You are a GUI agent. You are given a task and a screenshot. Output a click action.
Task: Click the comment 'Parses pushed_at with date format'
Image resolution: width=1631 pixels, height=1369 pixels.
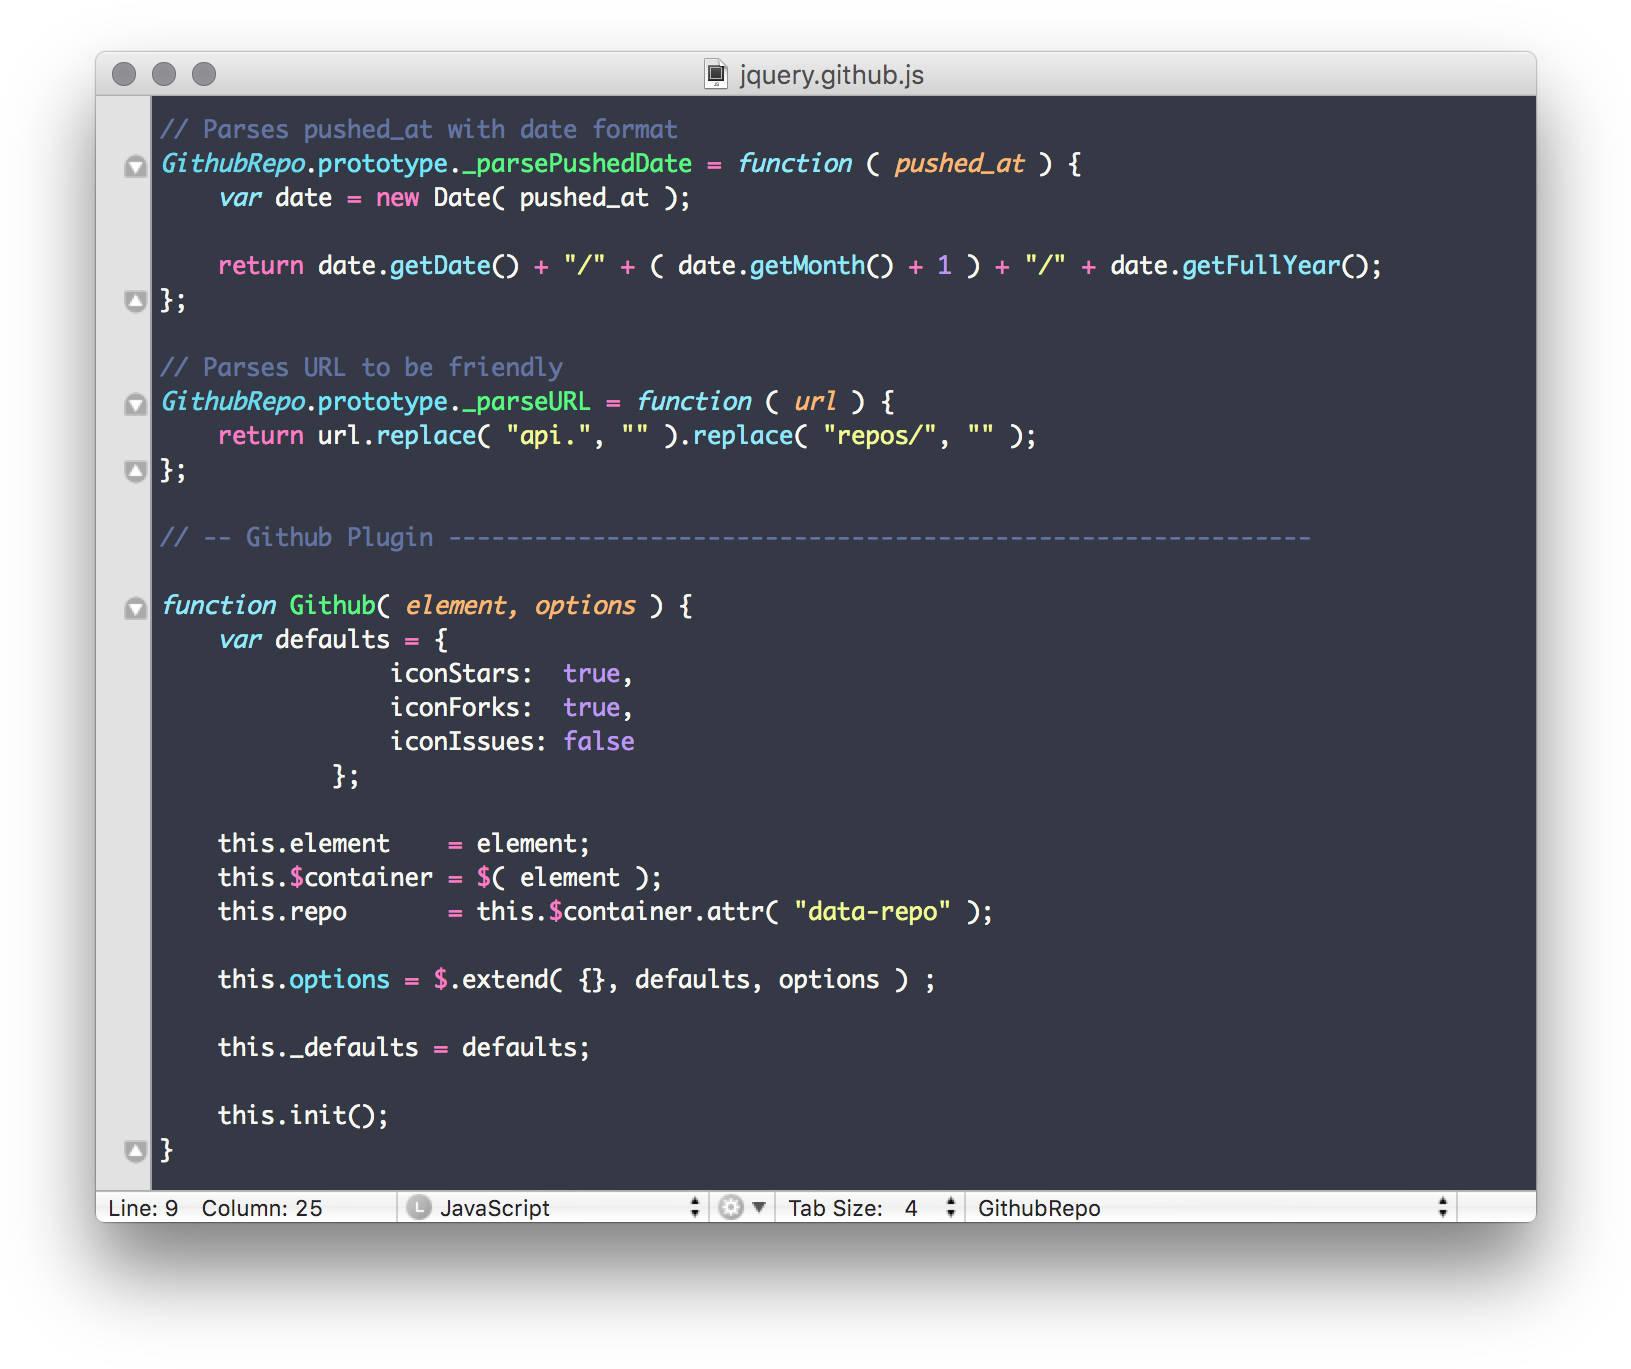click(x=419, y=129)
